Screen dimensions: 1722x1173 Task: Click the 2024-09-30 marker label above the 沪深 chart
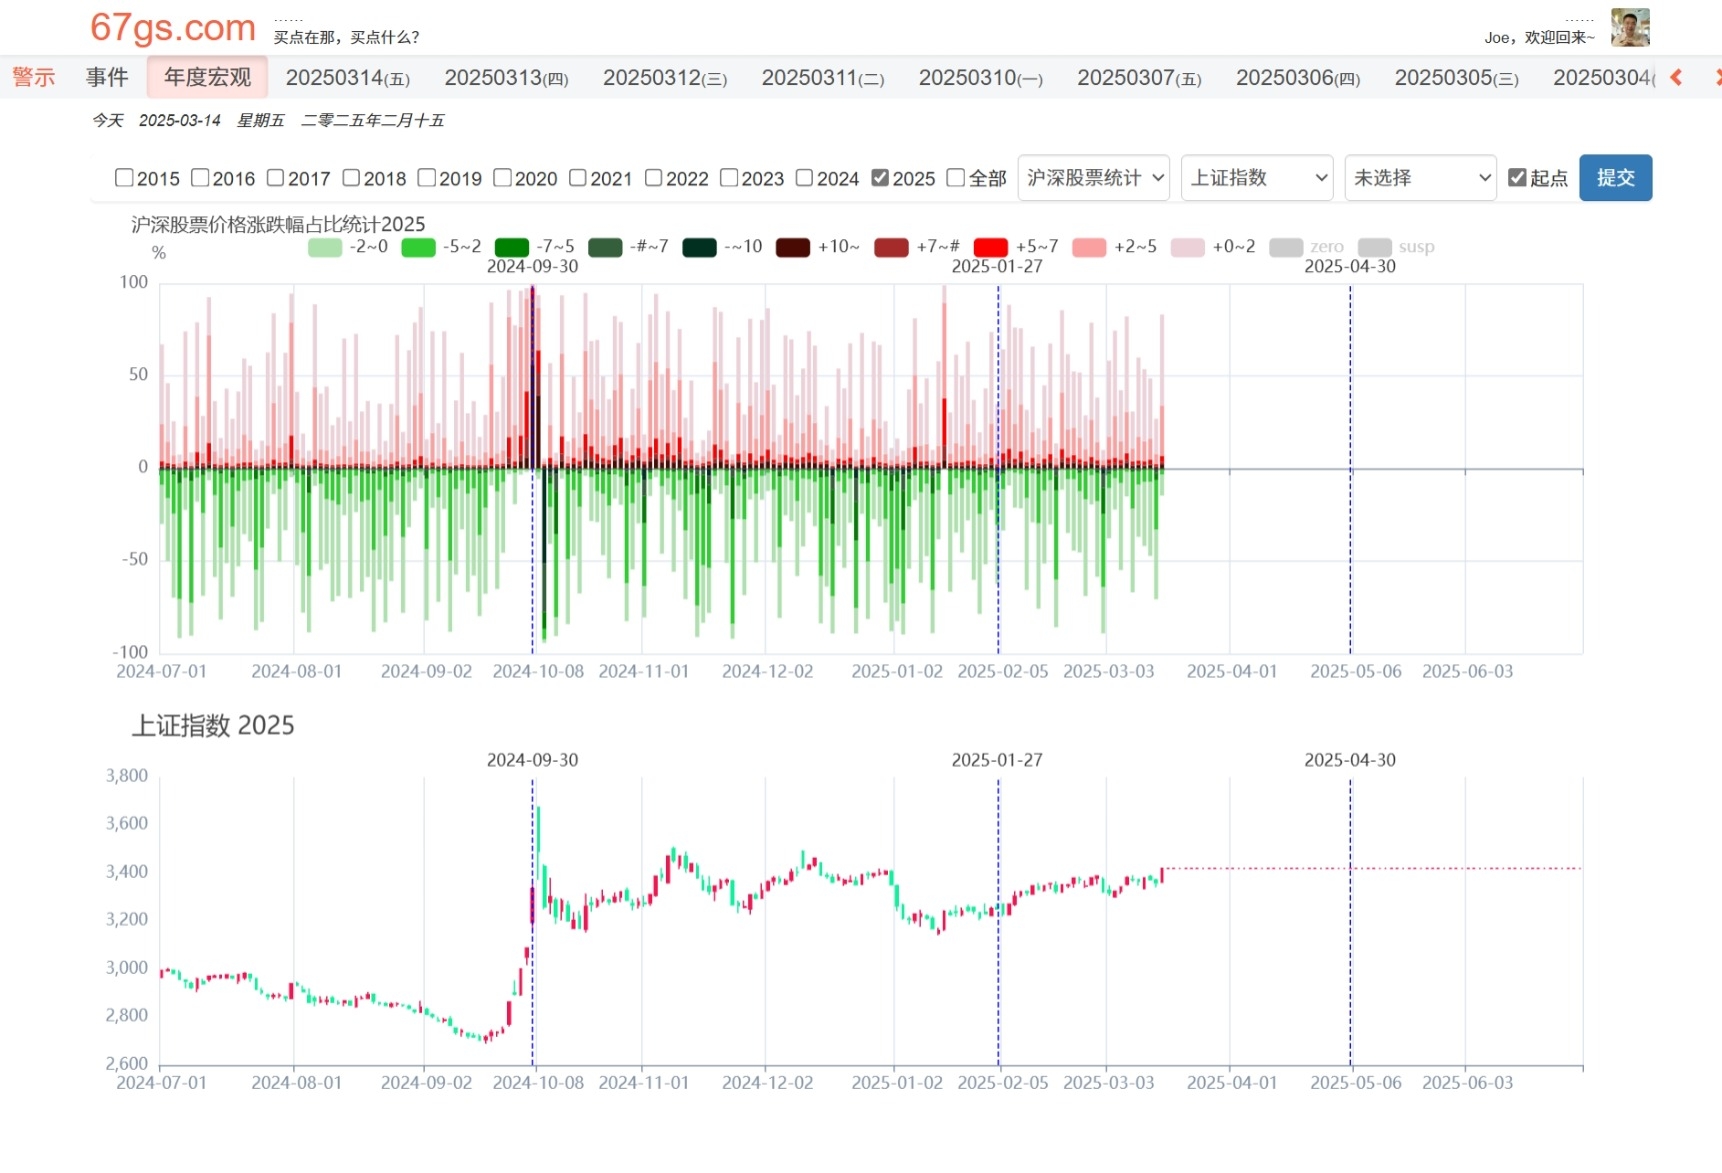click(533, 266)
